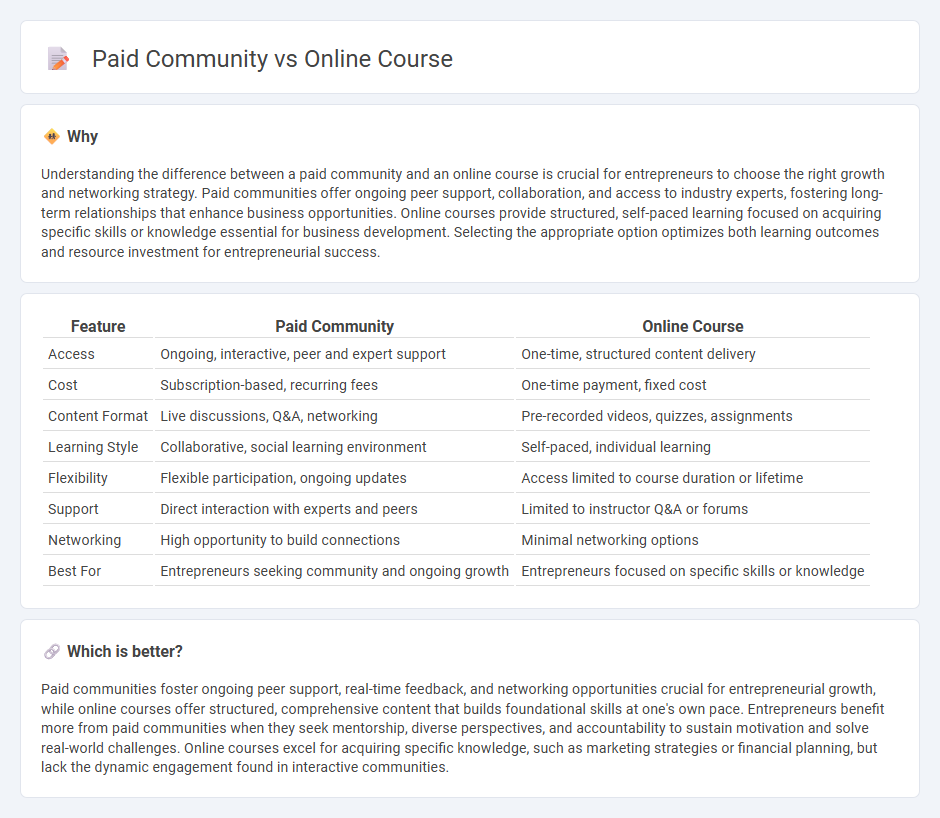Viewport: 940px width, 818px height.
Task: Click cell One-time, structured content delivery
Action: [692, 354]
